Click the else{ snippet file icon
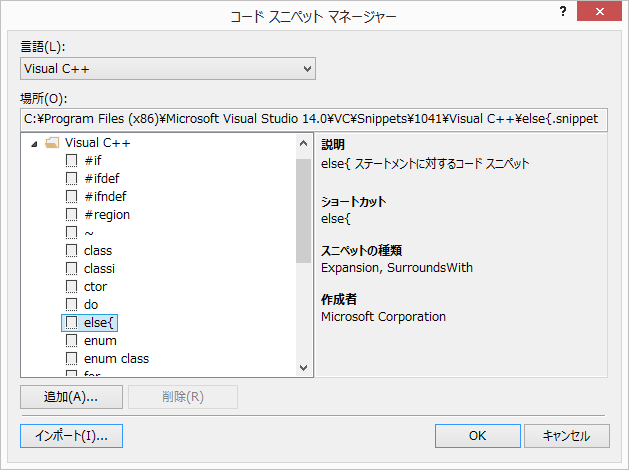This screenshot has height=470, width=629. pyautogui.click(x=71, y=323)
